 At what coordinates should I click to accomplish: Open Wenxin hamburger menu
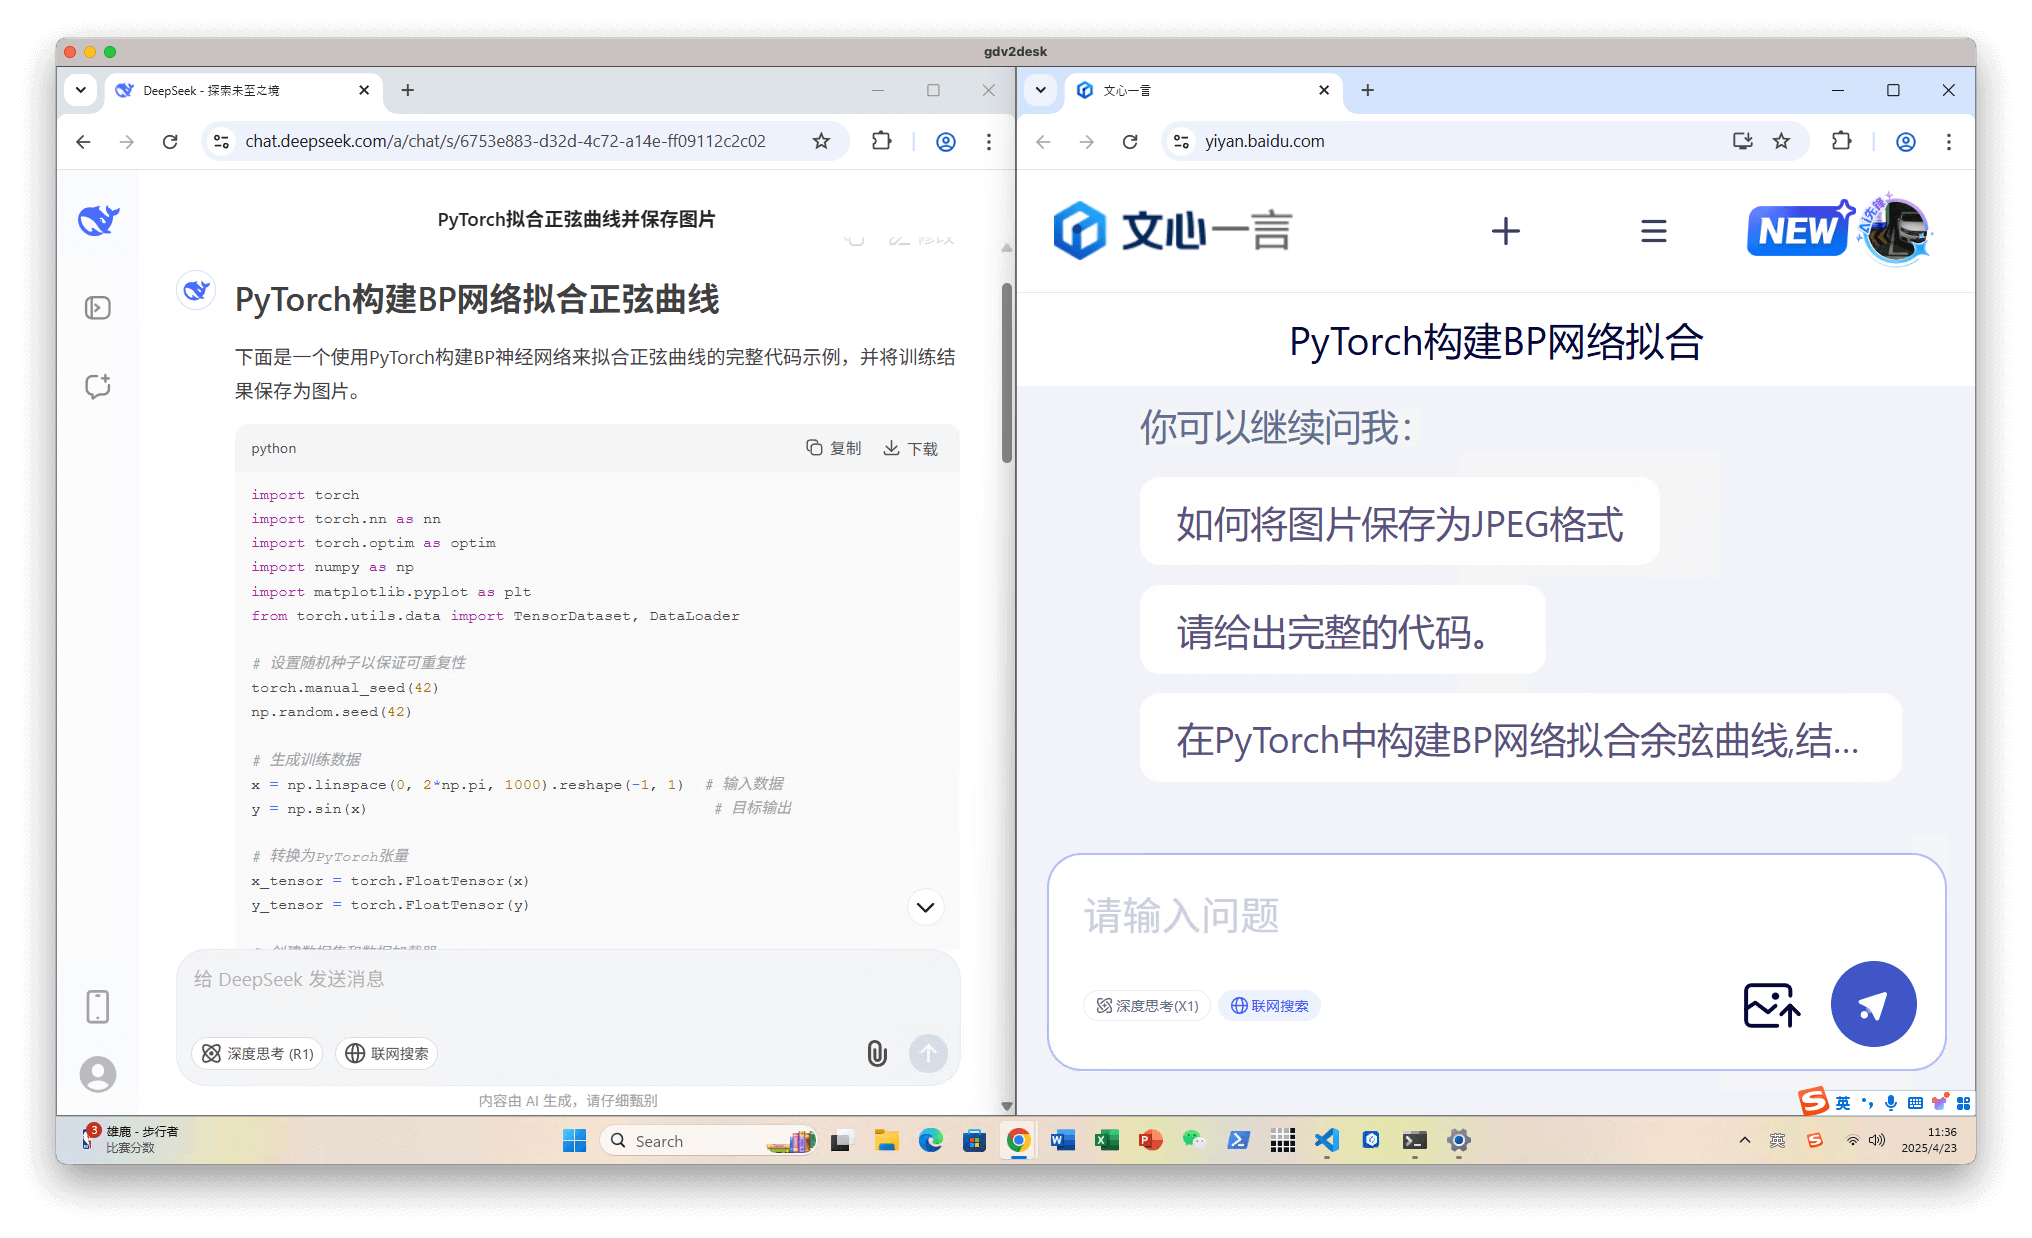(x=1653, y=231)
